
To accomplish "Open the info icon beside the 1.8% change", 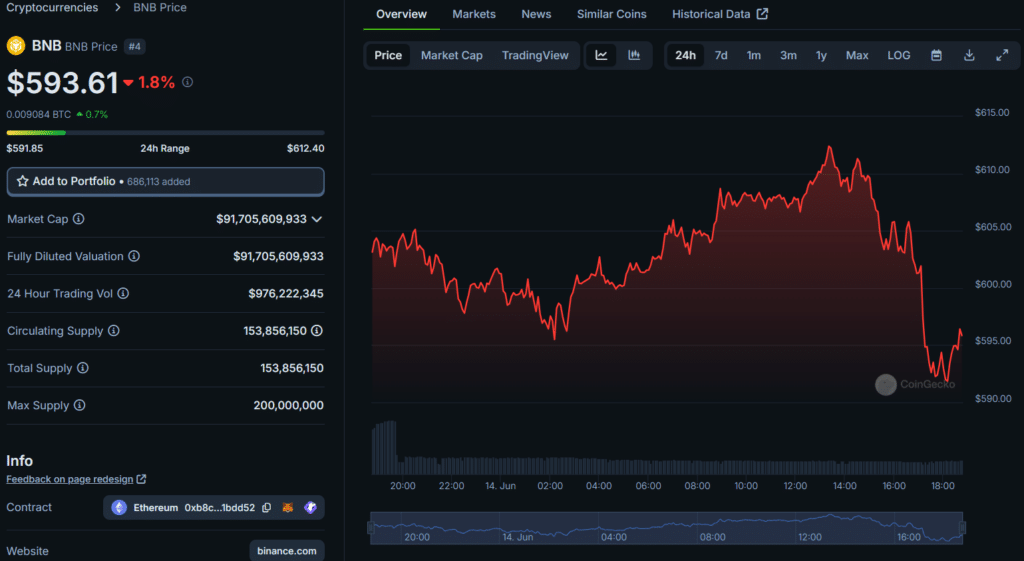I will (x=187, y=82).
